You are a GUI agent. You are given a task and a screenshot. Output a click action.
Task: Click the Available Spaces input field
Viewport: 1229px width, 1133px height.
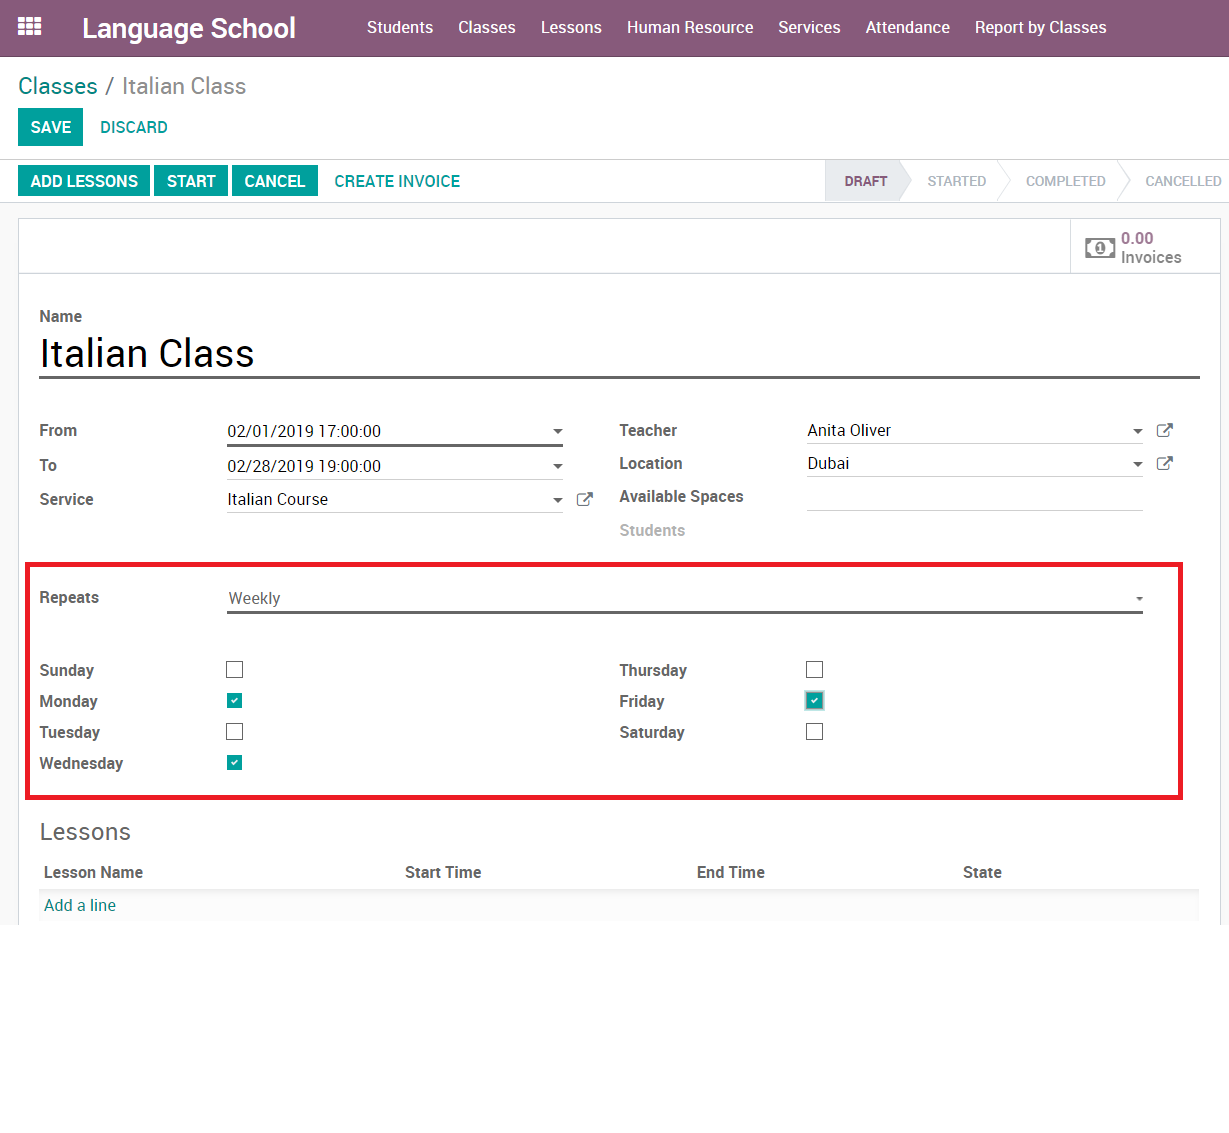(973, 497)
